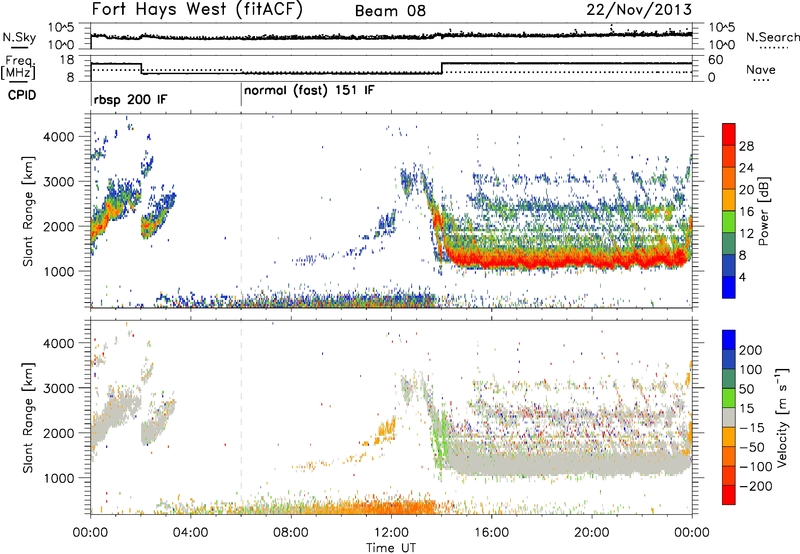Click the '04:00' time axis tick label
This screenshot has height=554, width=800.
(190, 533)
